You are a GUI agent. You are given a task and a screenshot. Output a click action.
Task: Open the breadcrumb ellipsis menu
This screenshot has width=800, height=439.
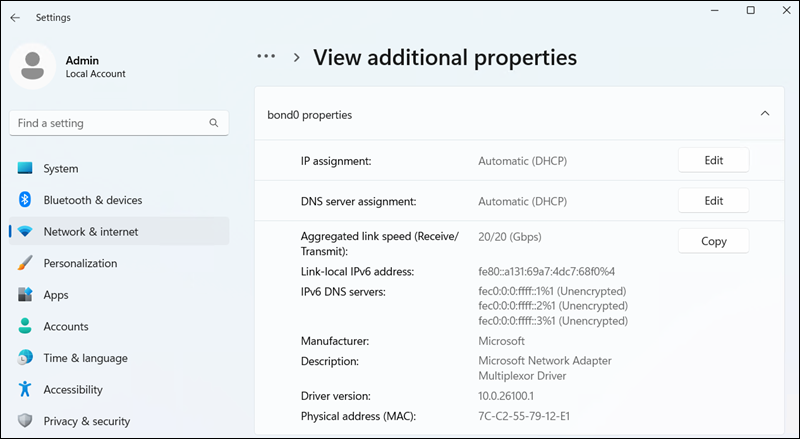pos(266,56)
